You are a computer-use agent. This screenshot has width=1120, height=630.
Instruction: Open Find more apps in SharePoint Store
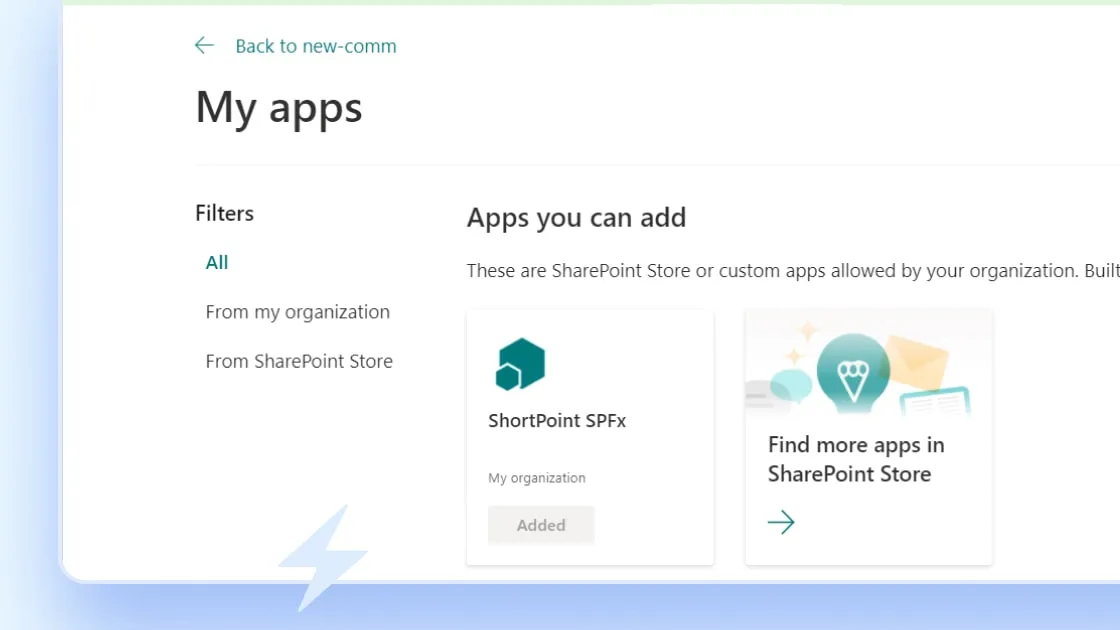tap(856, 459)
